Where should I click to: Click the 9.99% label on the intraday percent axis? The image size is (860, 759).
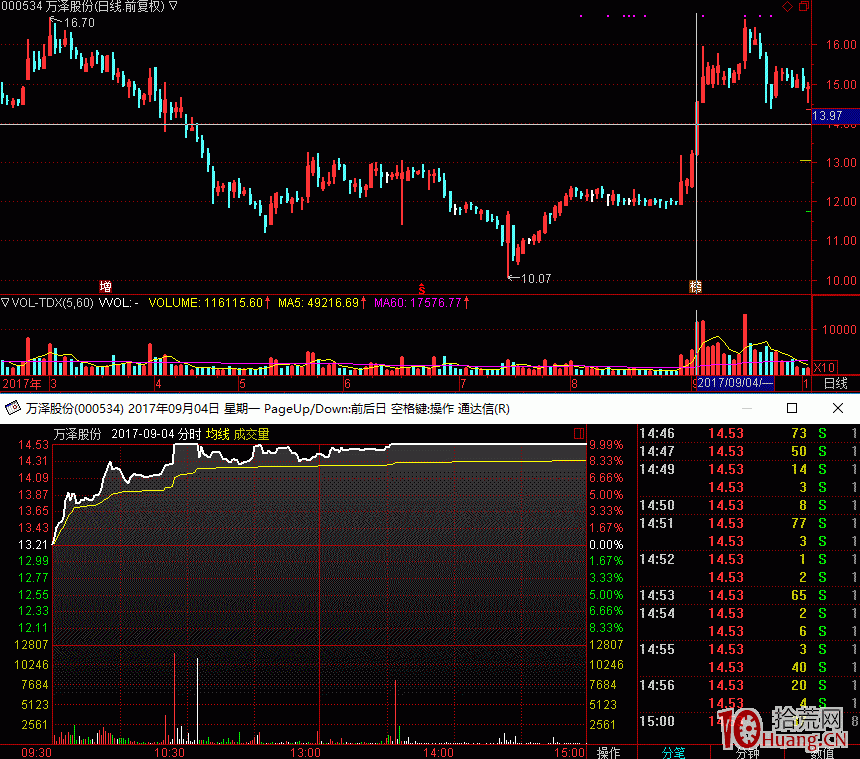point(606,445)
